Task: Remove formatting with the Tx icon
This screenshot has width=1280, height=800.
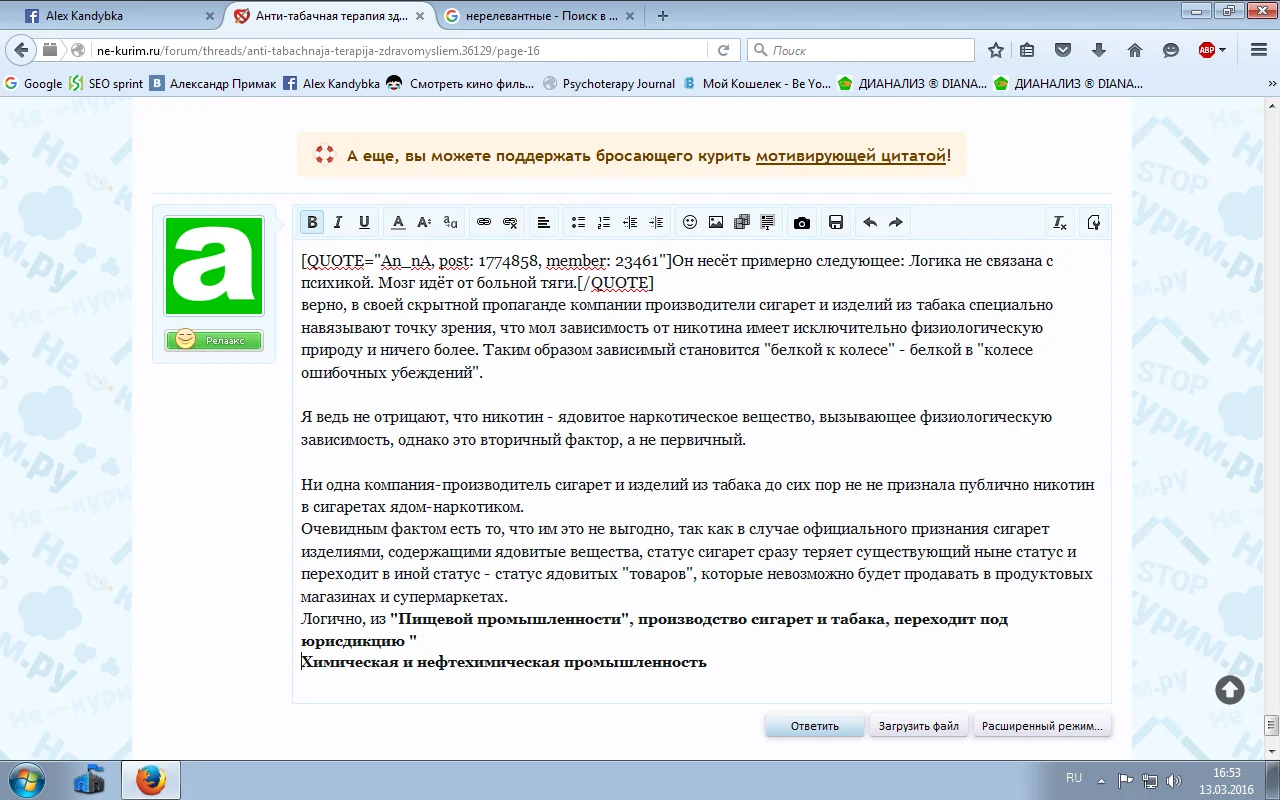Action: point(1059,222)
